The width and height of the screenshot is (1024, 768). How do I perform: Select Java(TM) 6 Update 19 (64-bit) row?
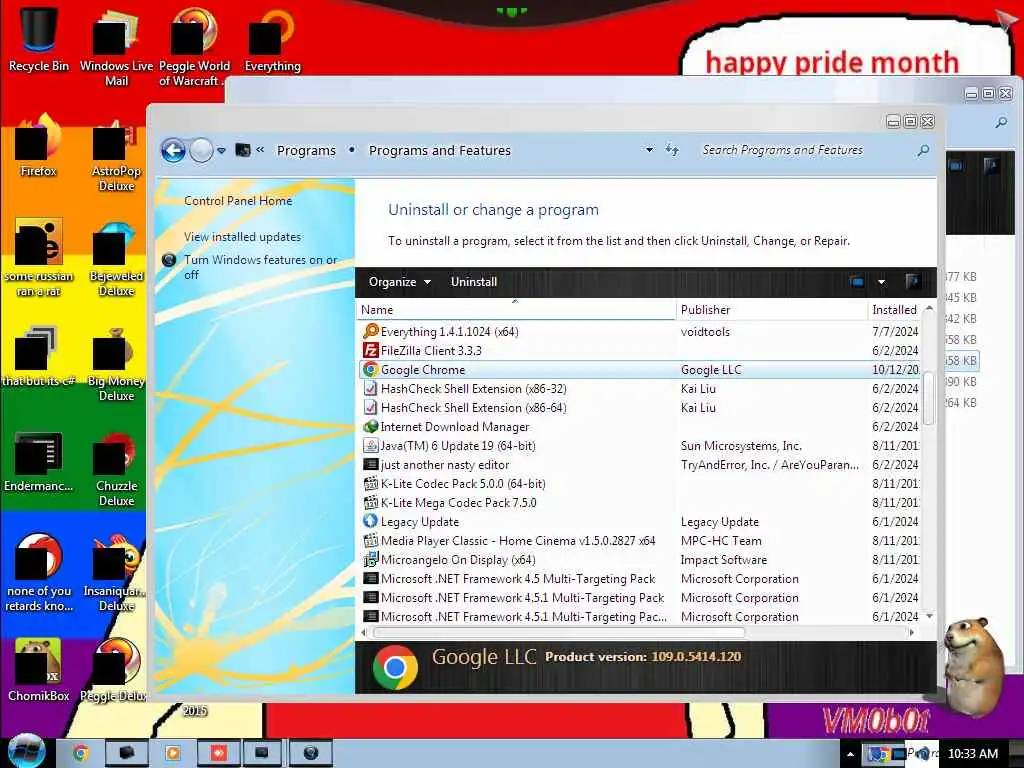point(640,446)
